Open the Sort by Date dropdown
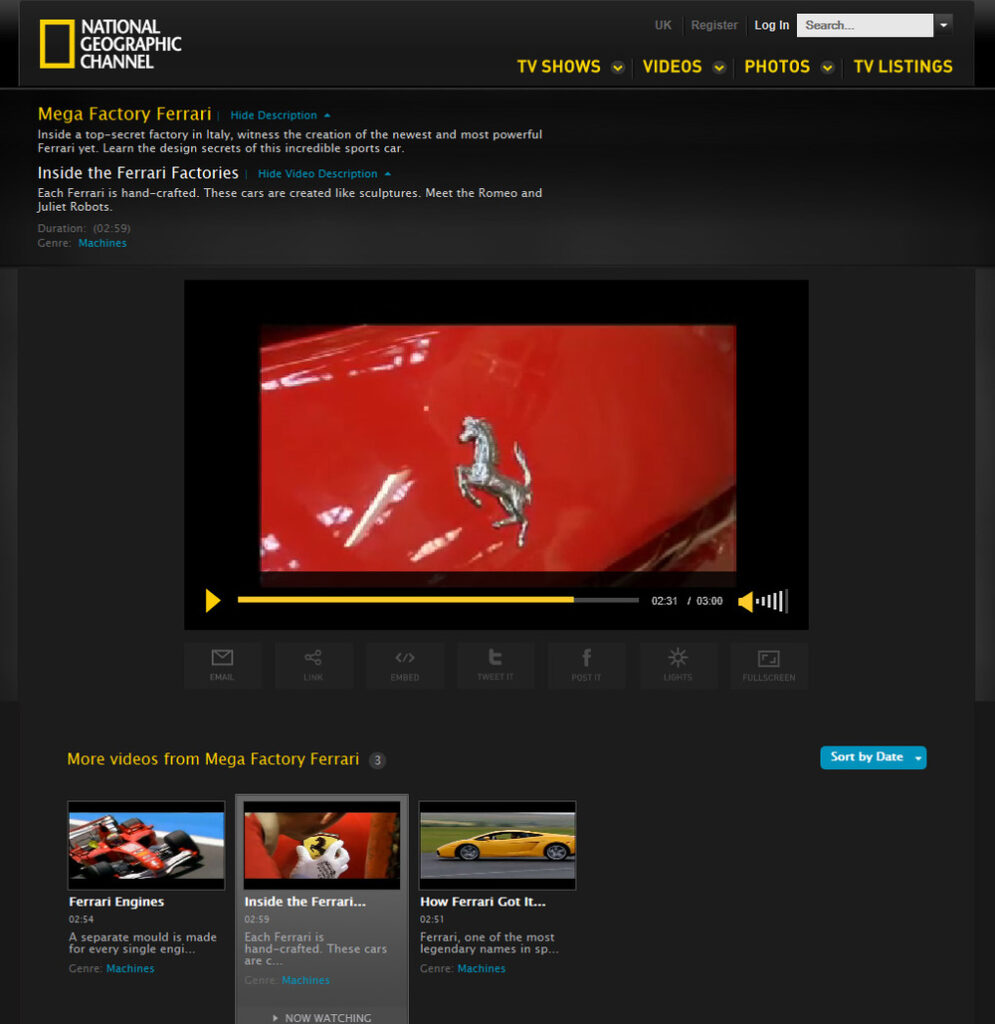The width and height of the screenshot is (995, 1024). (x=873, y=758)
